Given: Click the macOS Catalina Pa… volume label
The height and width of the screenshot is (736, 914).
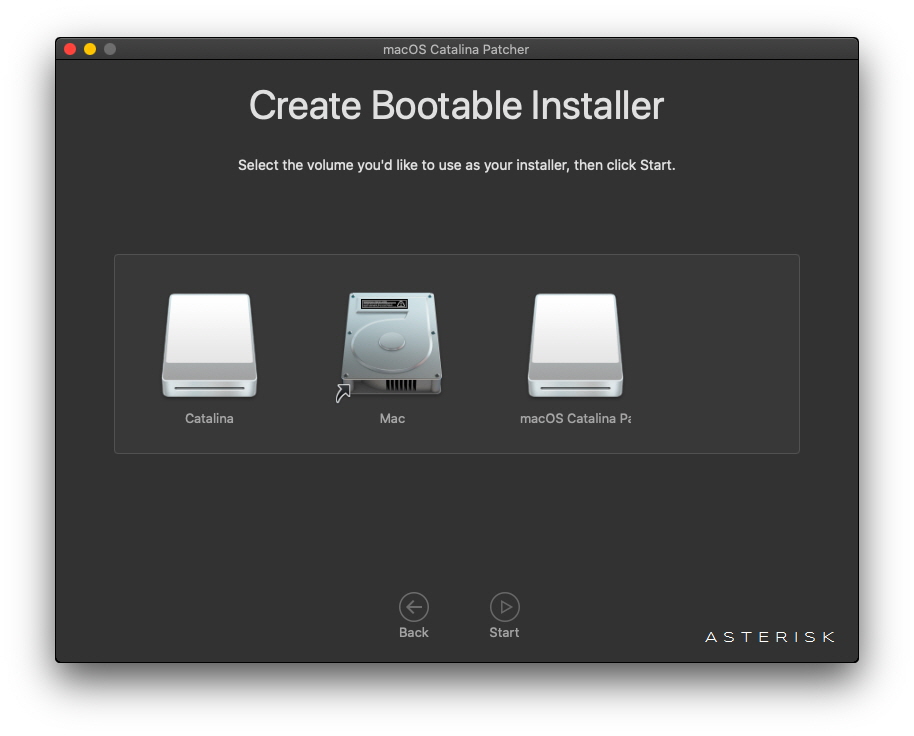Looking at the screenshot, I should point(575,418).
